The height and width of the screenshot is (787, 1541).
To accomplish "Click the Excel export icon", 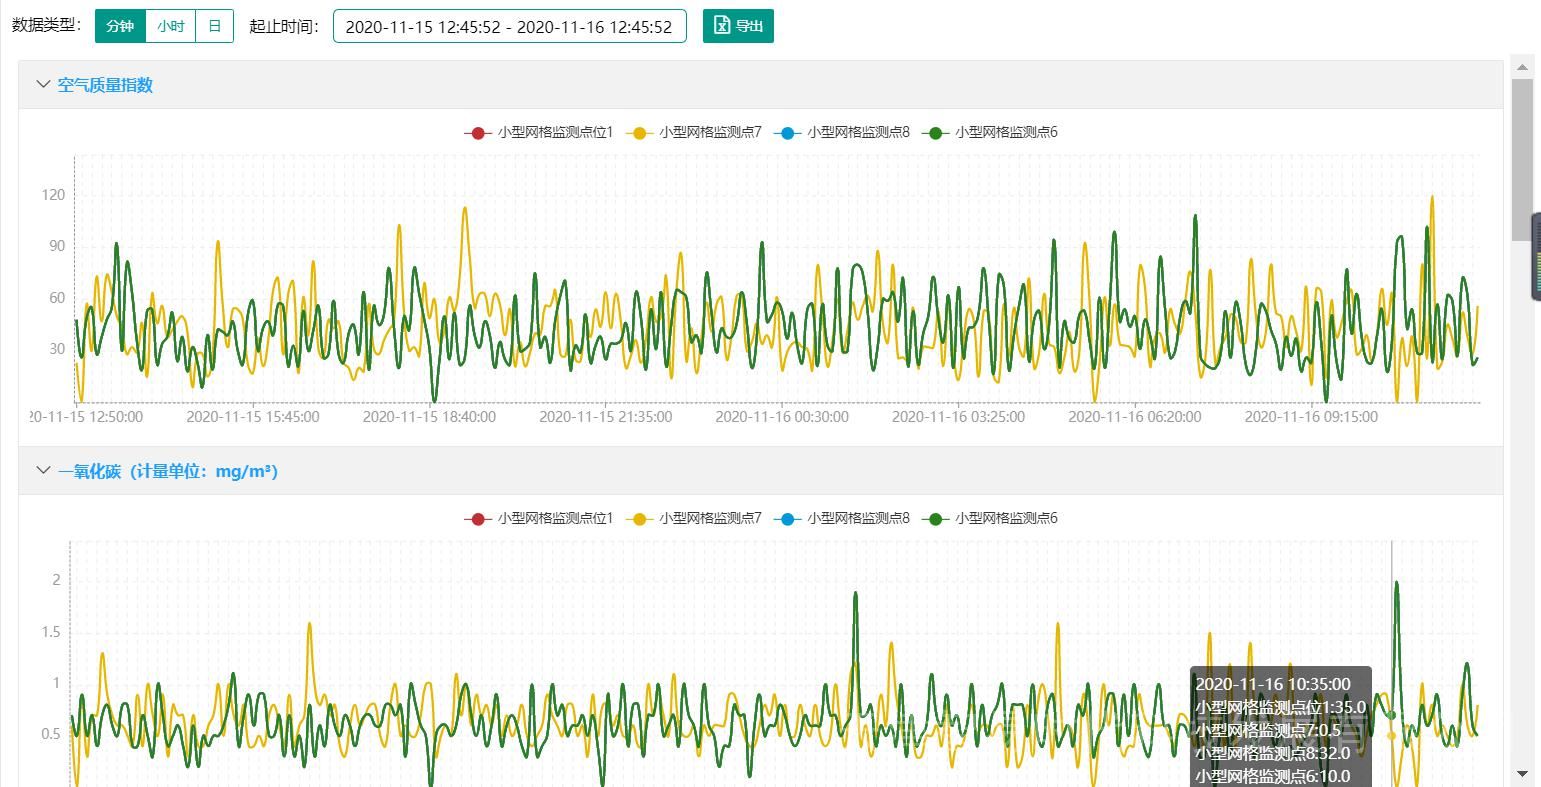I will click(722, 26).
